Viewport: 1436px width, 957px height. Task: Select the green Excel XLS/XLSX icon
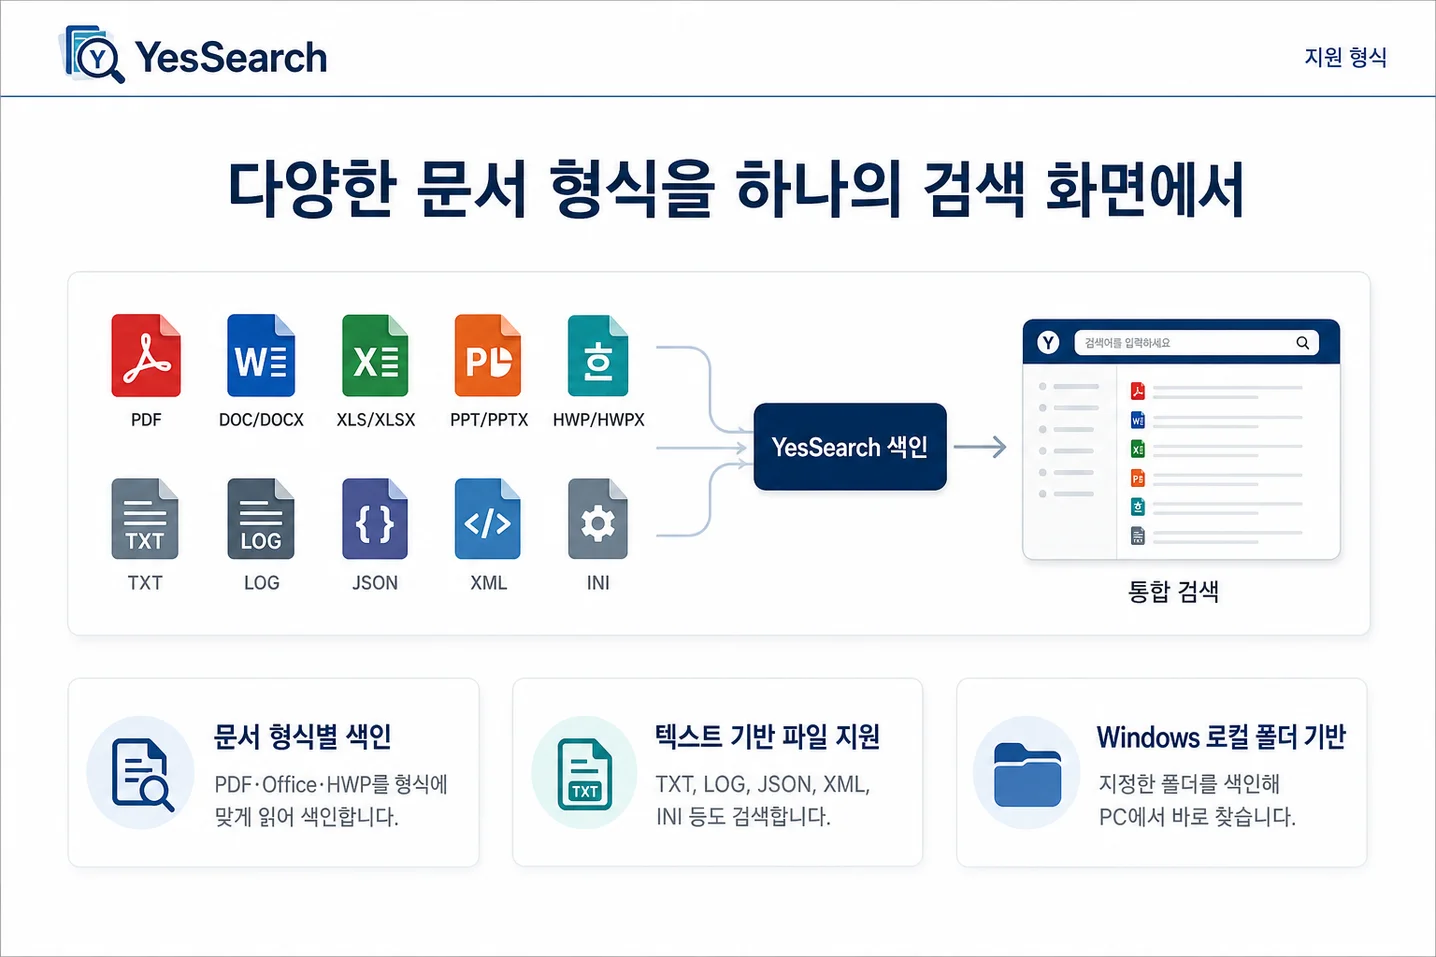pos(375,356)
